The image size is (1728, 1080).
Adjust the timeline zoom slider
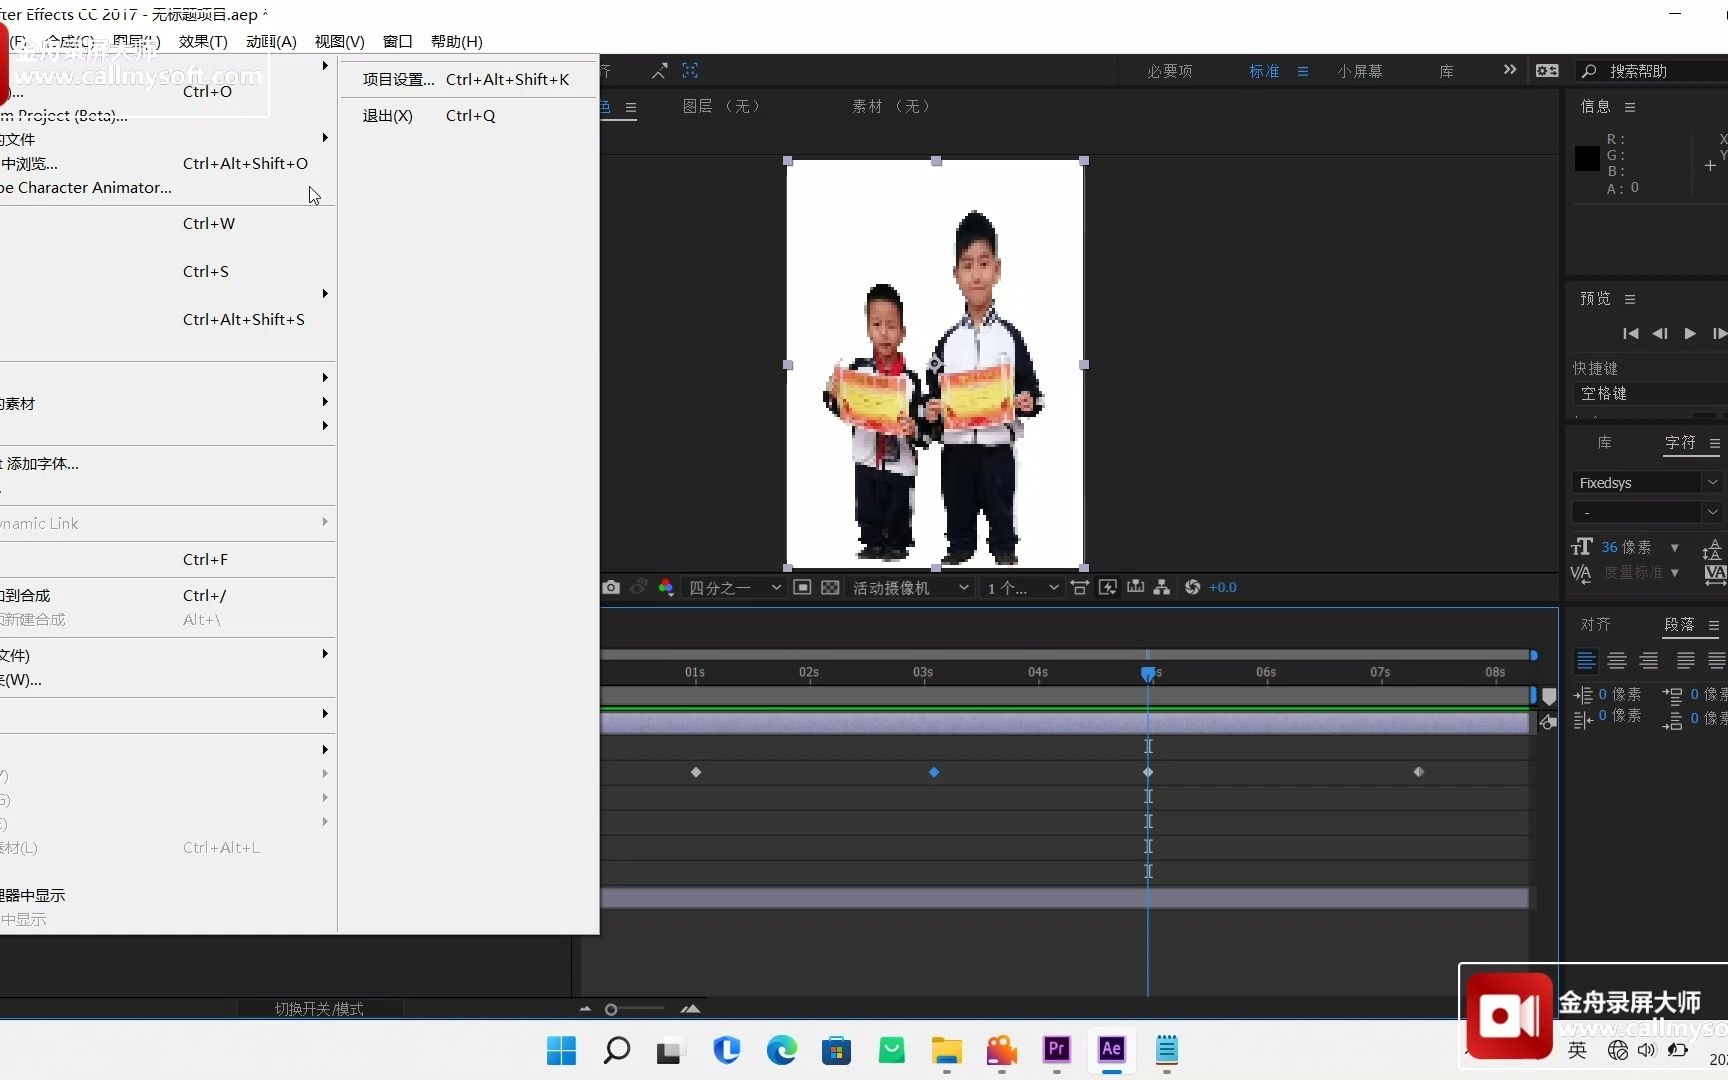(611, 1009)
